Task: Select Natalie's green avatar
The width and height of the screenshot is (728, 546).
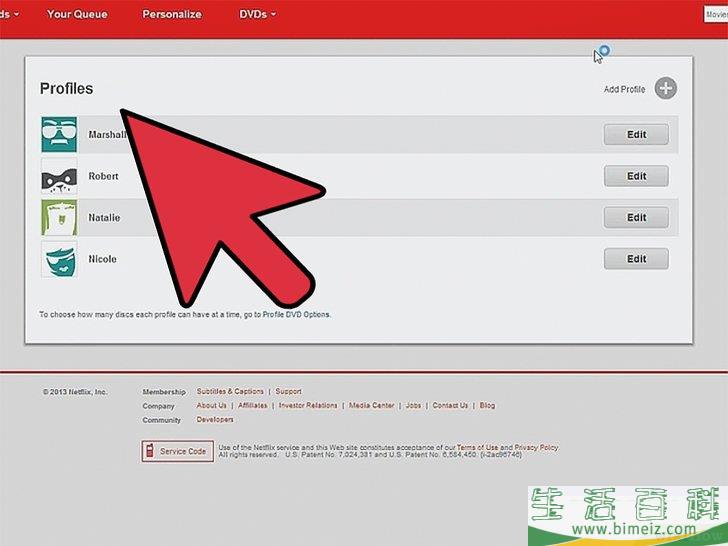Action: pyautogui.click(x=59, y=217)
